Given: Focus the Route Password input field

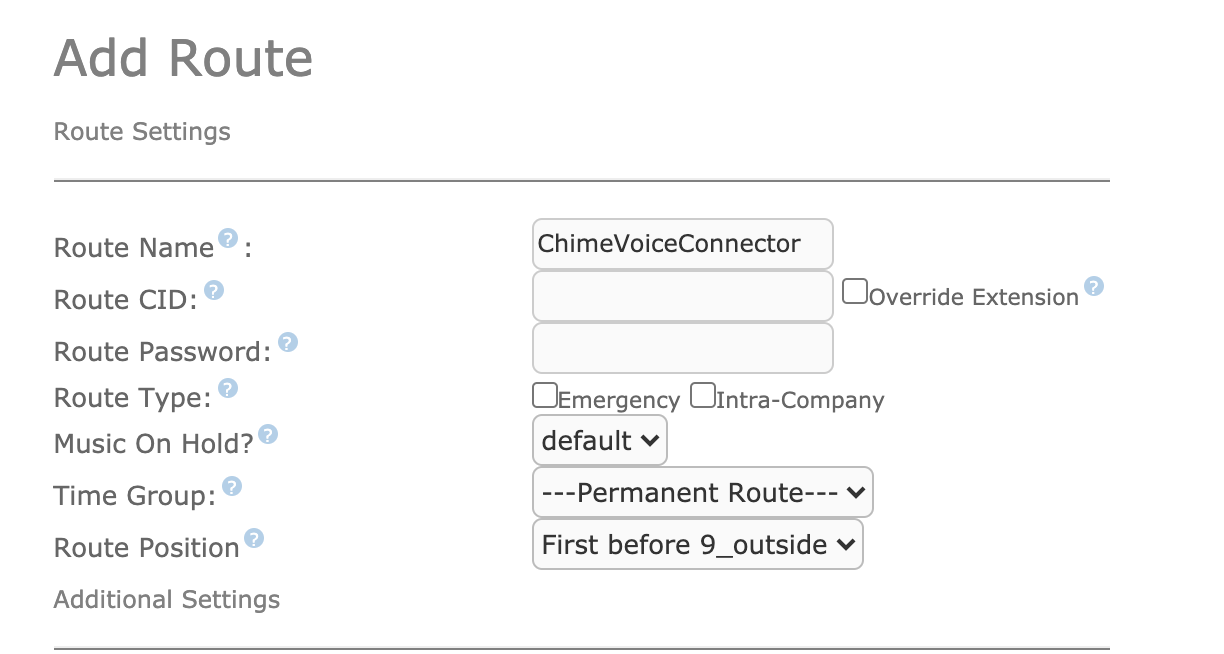Looking at the screenshot, I should click(683, 348).
